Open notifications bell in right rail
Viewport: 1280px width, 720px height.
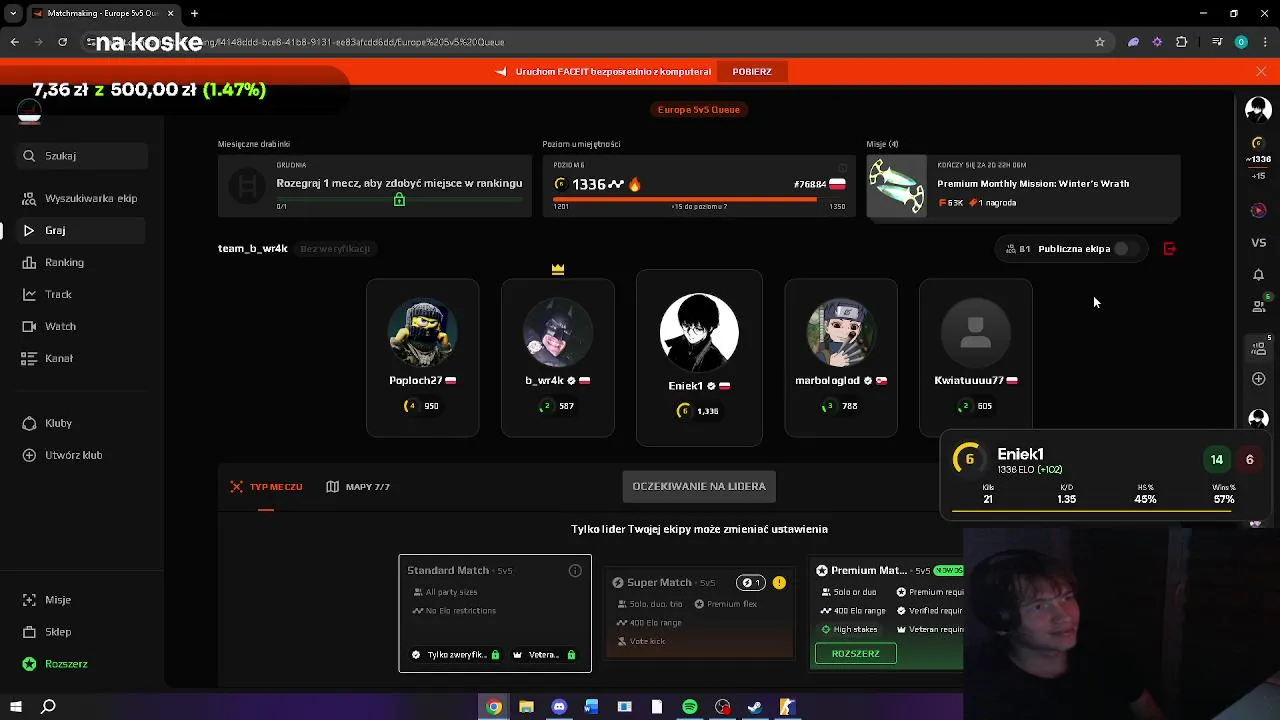point(1258,275)
